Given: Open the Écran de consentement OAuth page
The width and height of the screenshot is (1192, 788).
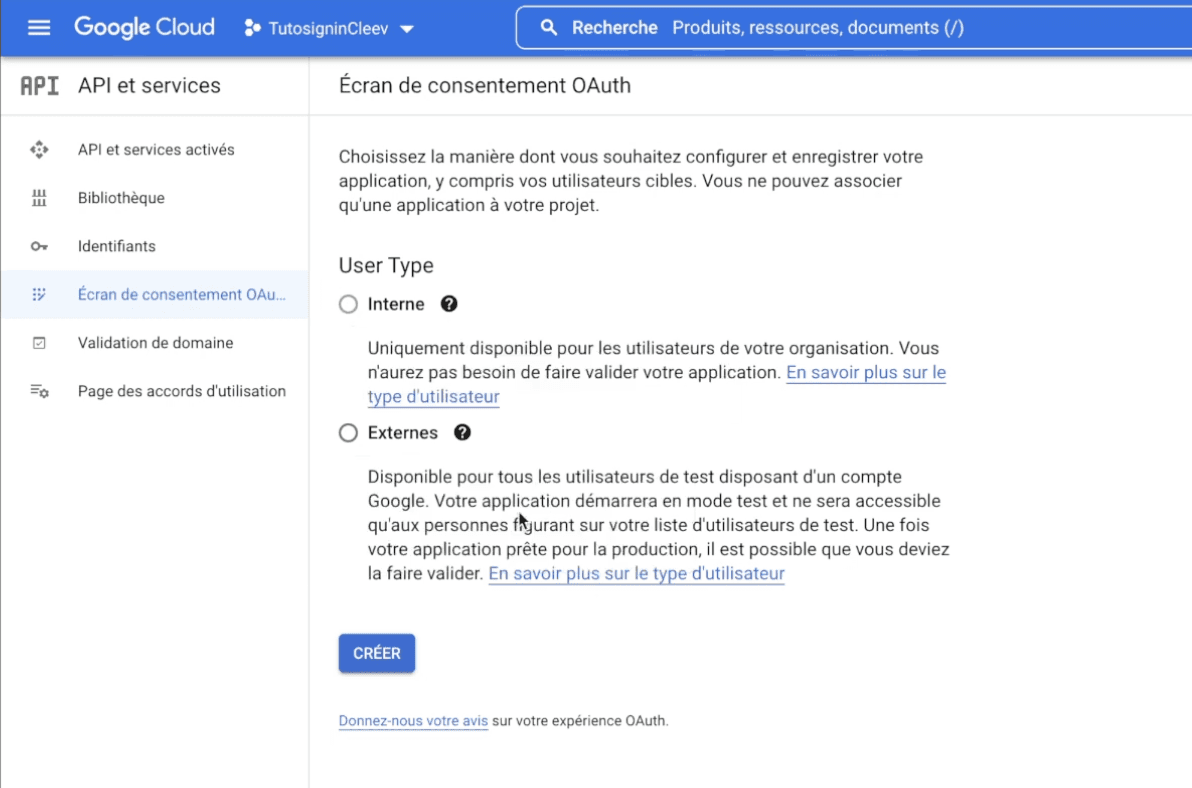Looking at the screenshot, I should 181,294.
